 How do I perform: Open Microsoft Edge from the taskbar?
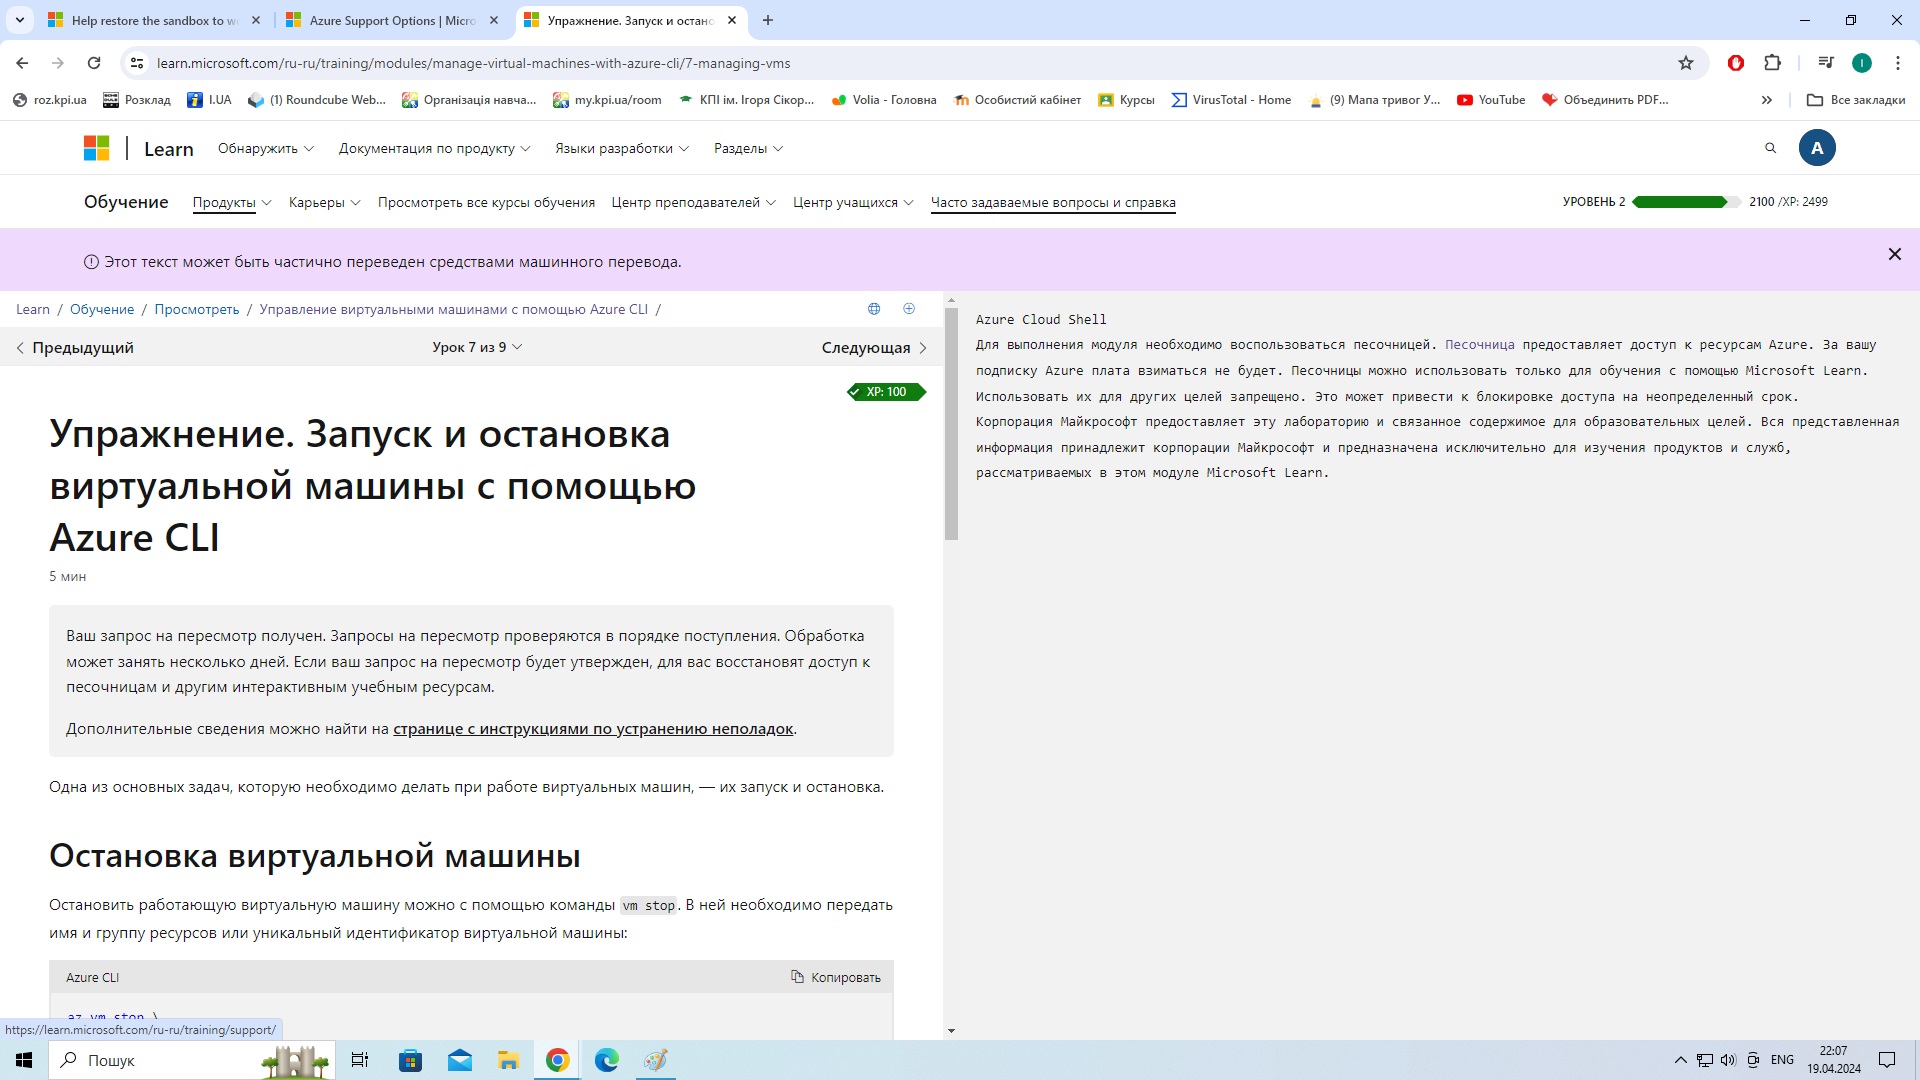pos(606,1060)
